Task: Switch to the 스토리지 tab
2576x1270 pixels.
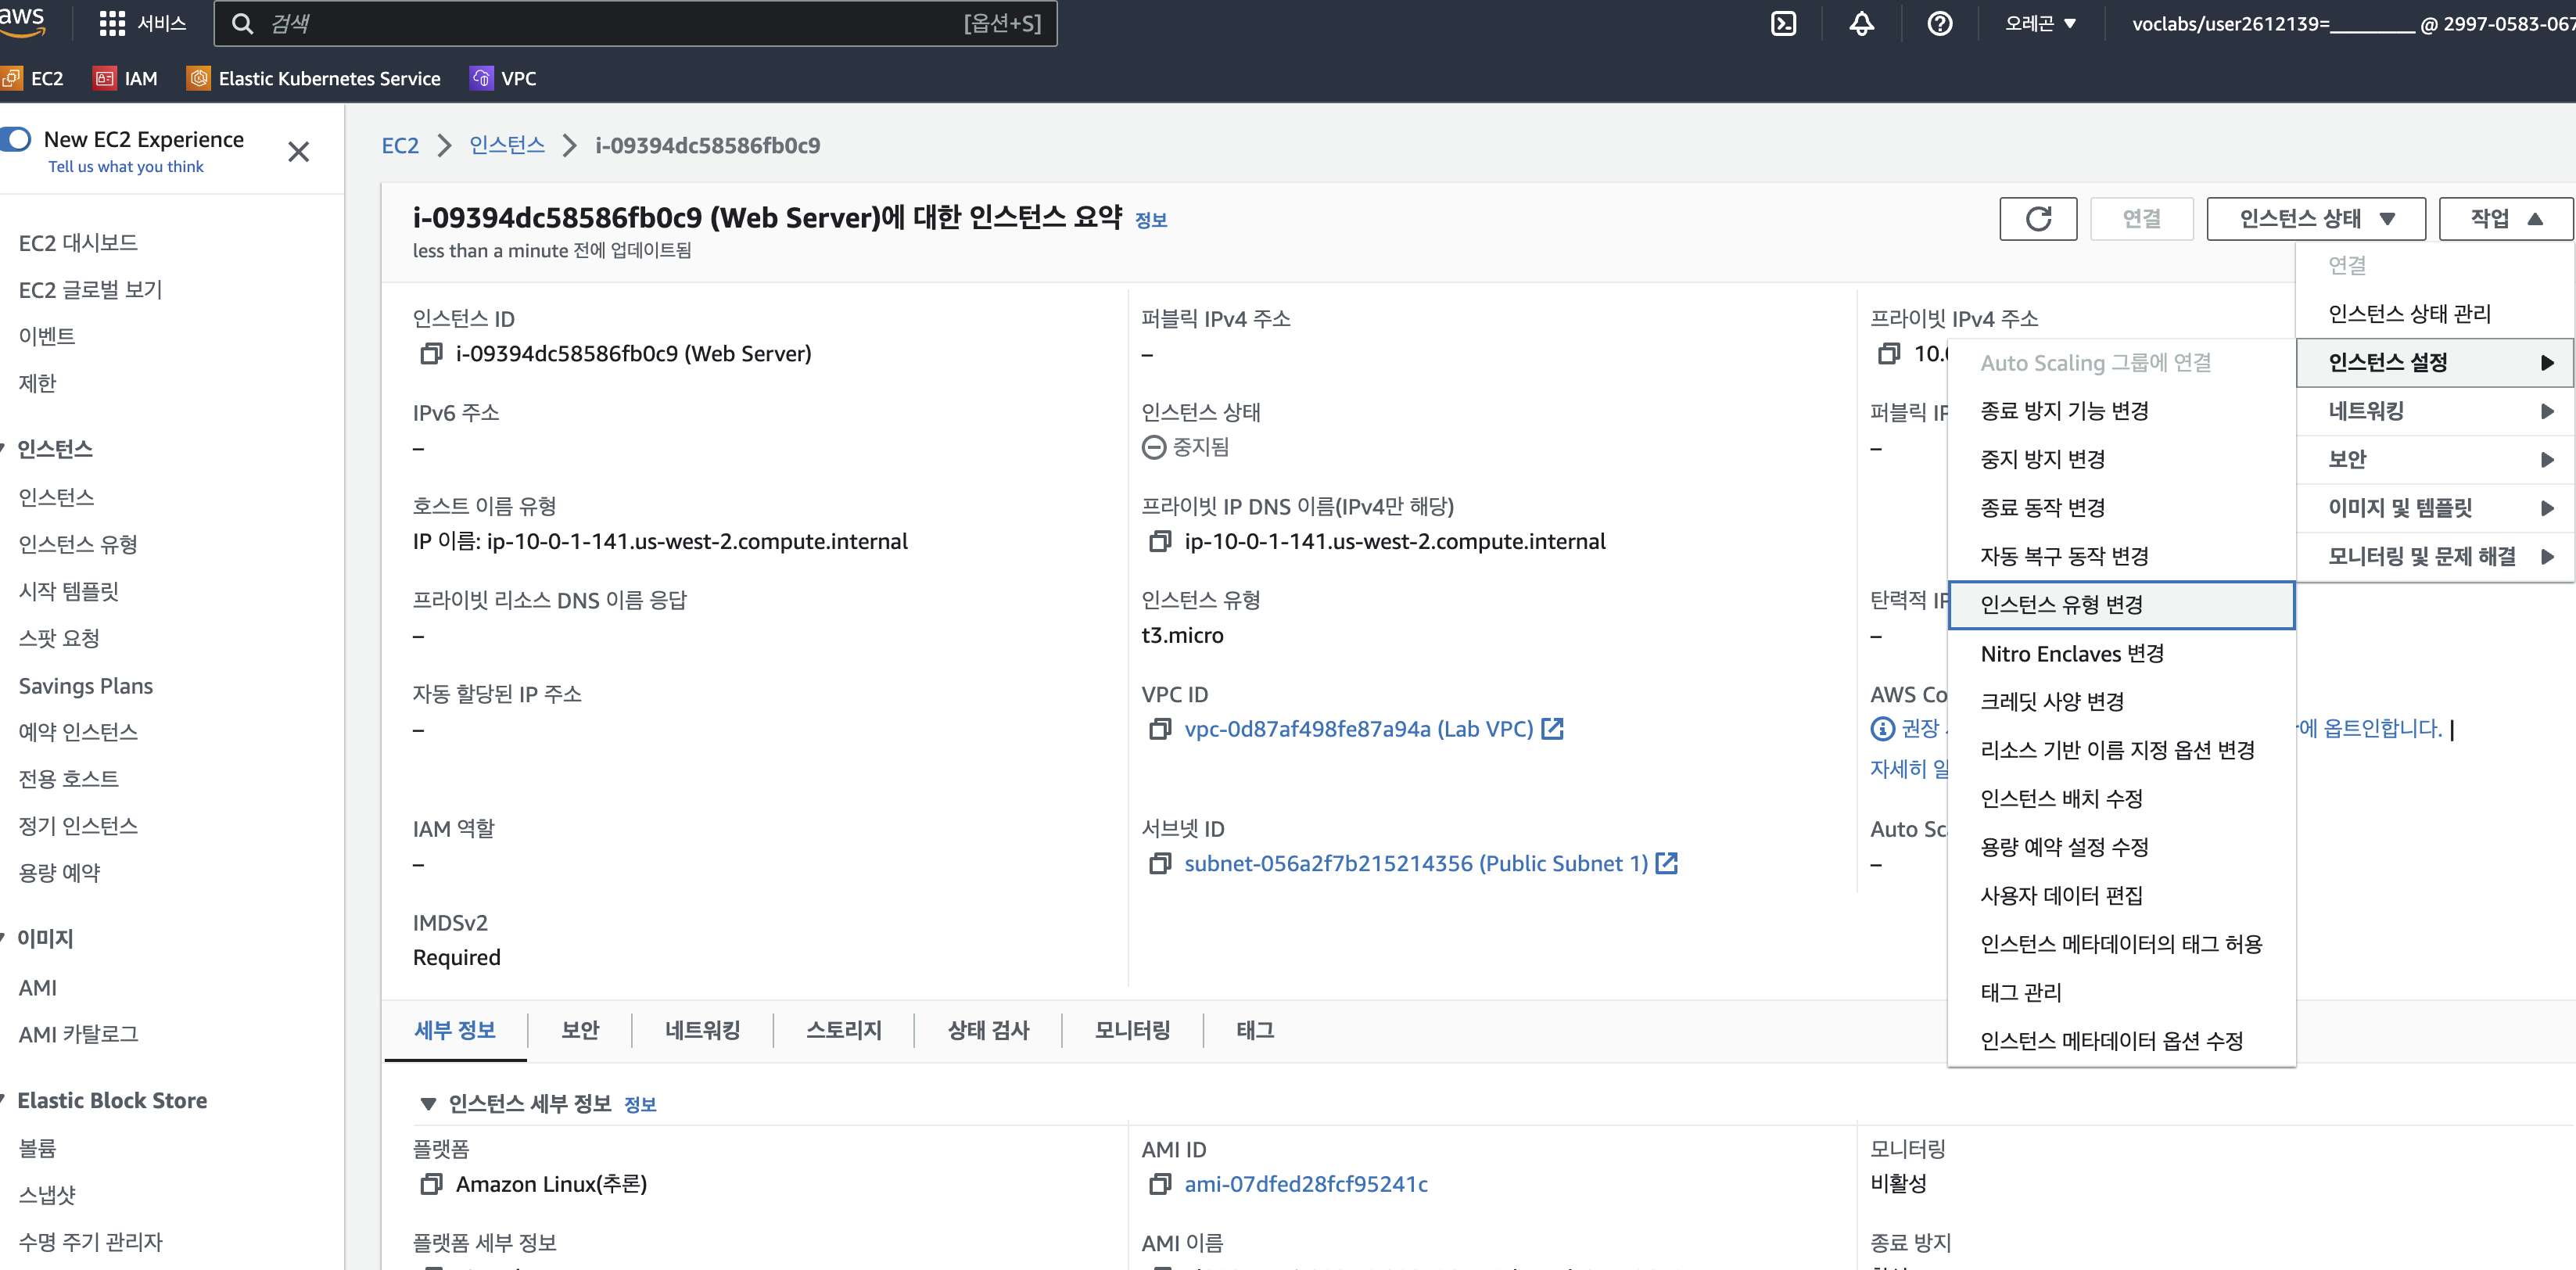Action: point(843,1030)
